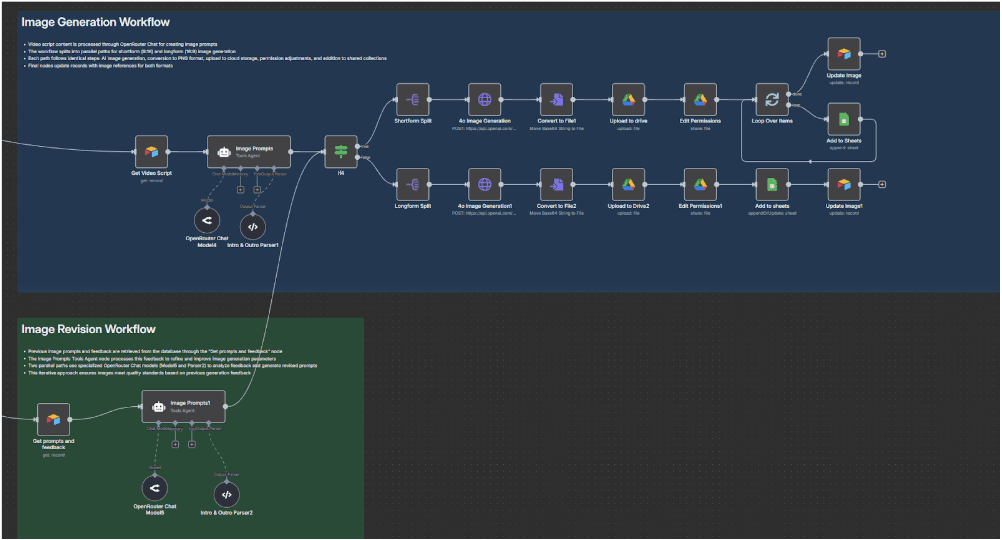
Task: Open the Upload to Drive2 node
Action: pos(628,184)
